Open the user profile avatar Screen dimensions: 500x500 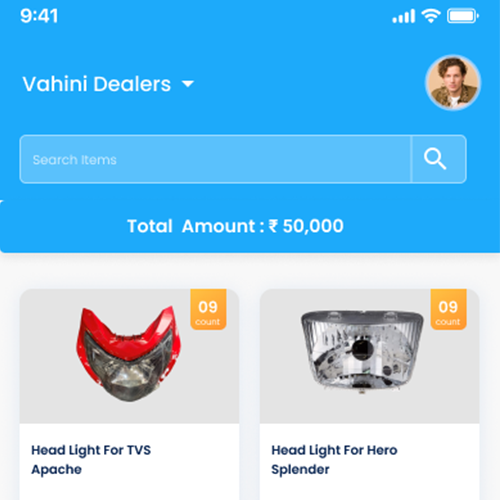[x=453, y=83]
